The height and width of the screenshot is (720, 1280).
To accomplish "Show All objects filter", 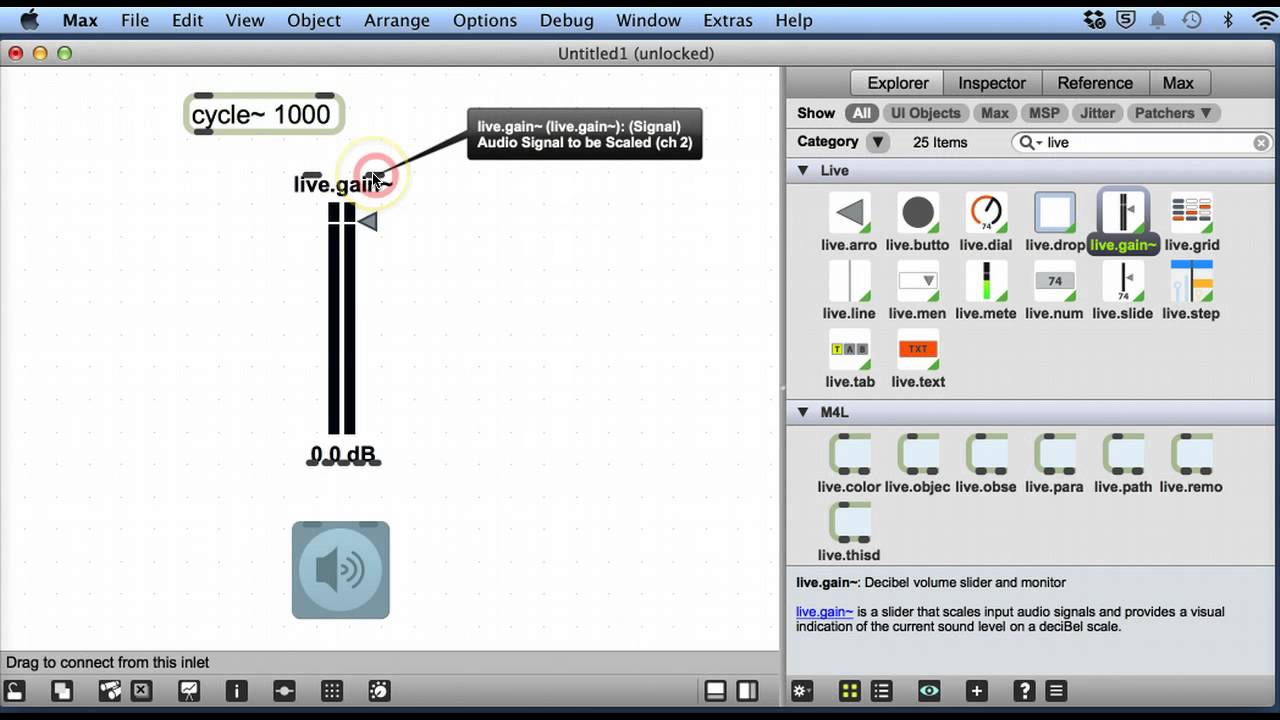I will pyautogui.click(x=861, y=113).
